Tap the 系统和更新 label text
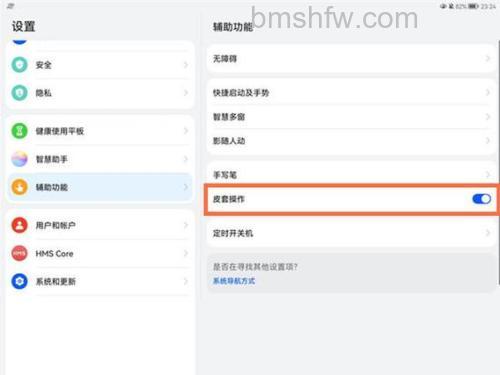The image size is (500, 375). tap(56, 282)
